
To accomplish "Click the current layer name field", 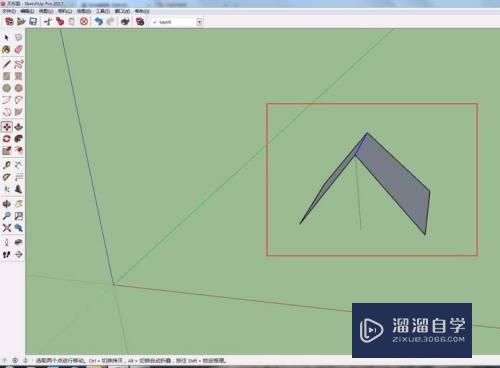I will pyautogui.click(x=177, y=22).
